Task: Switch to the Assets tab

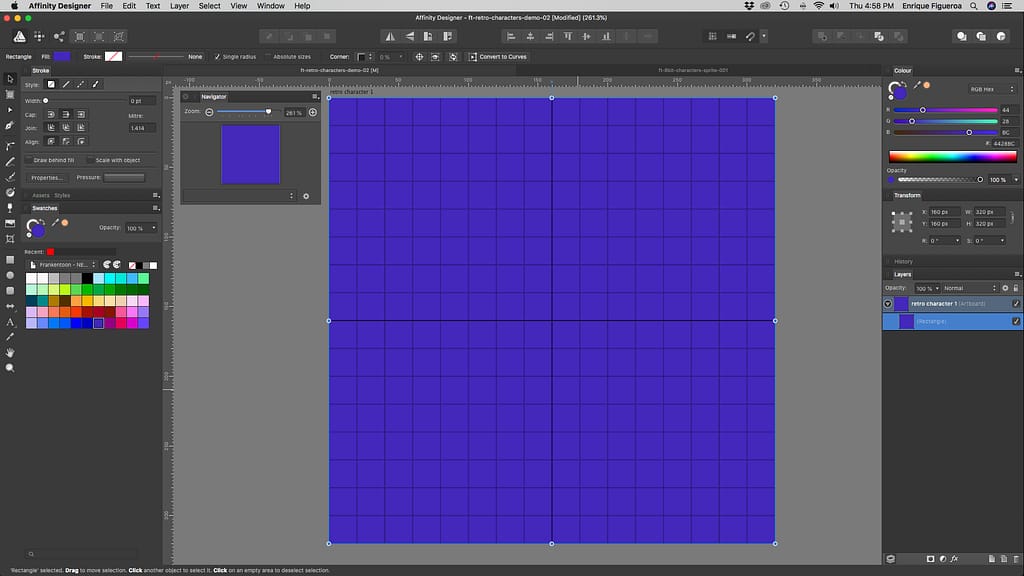Action: tap(40, 195)
